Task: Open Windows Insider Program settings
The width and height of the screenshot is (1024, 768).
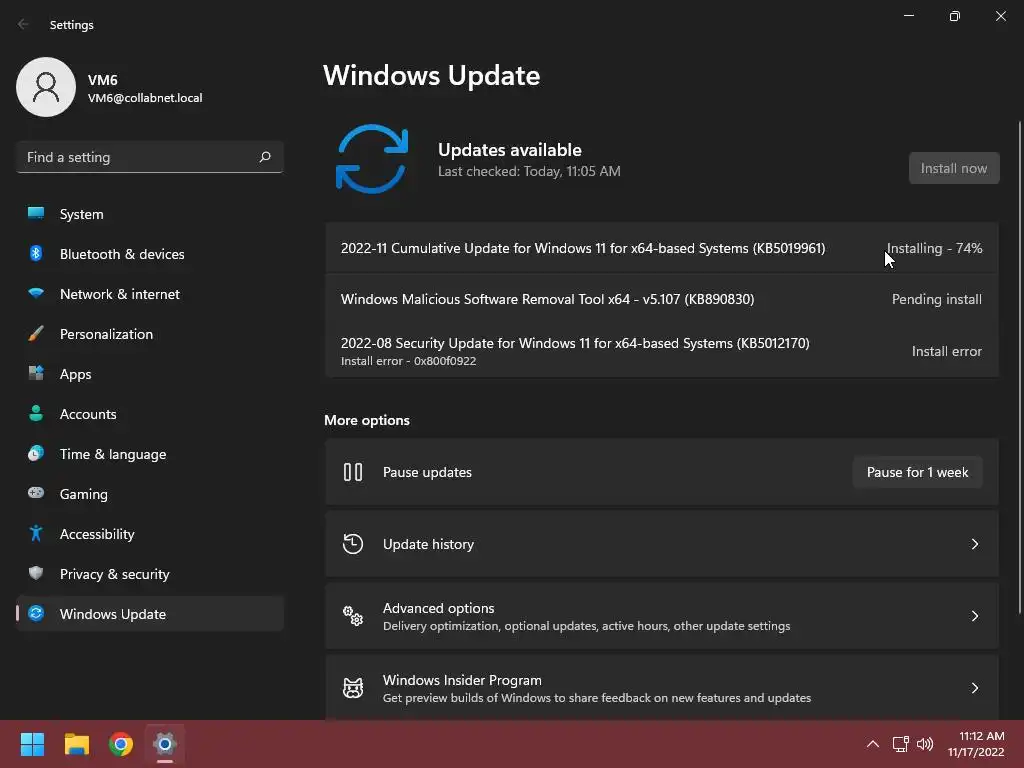Action: (662, 688)
